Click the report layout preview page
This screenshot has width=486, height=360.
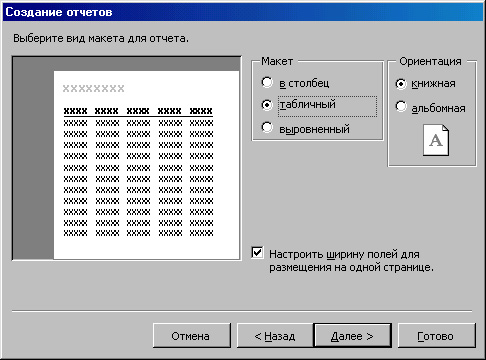146,165
